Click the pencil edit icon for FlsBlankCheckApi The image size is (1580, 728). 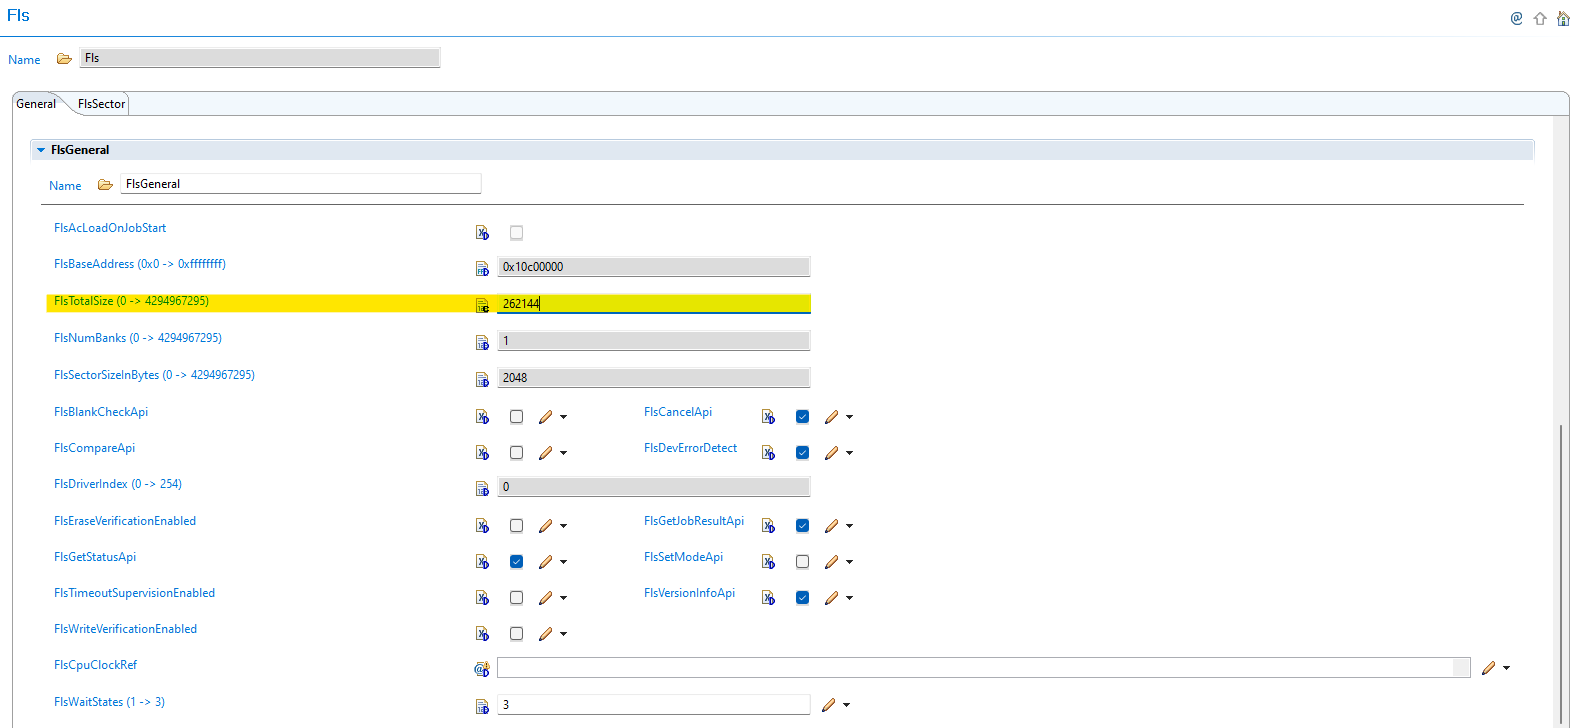point(545,417)
